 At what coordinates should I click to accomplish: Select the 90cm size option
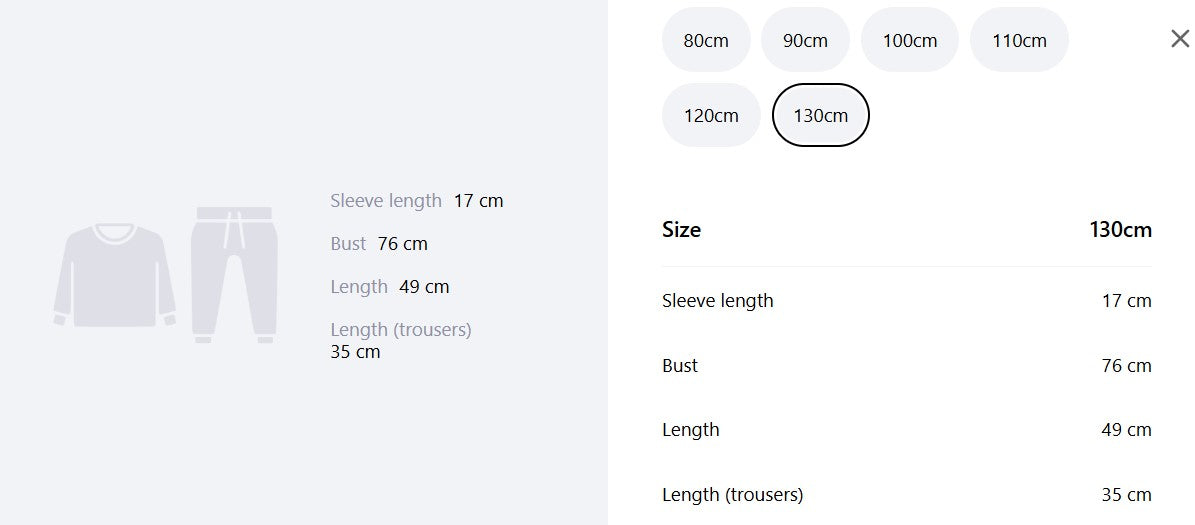805,40
